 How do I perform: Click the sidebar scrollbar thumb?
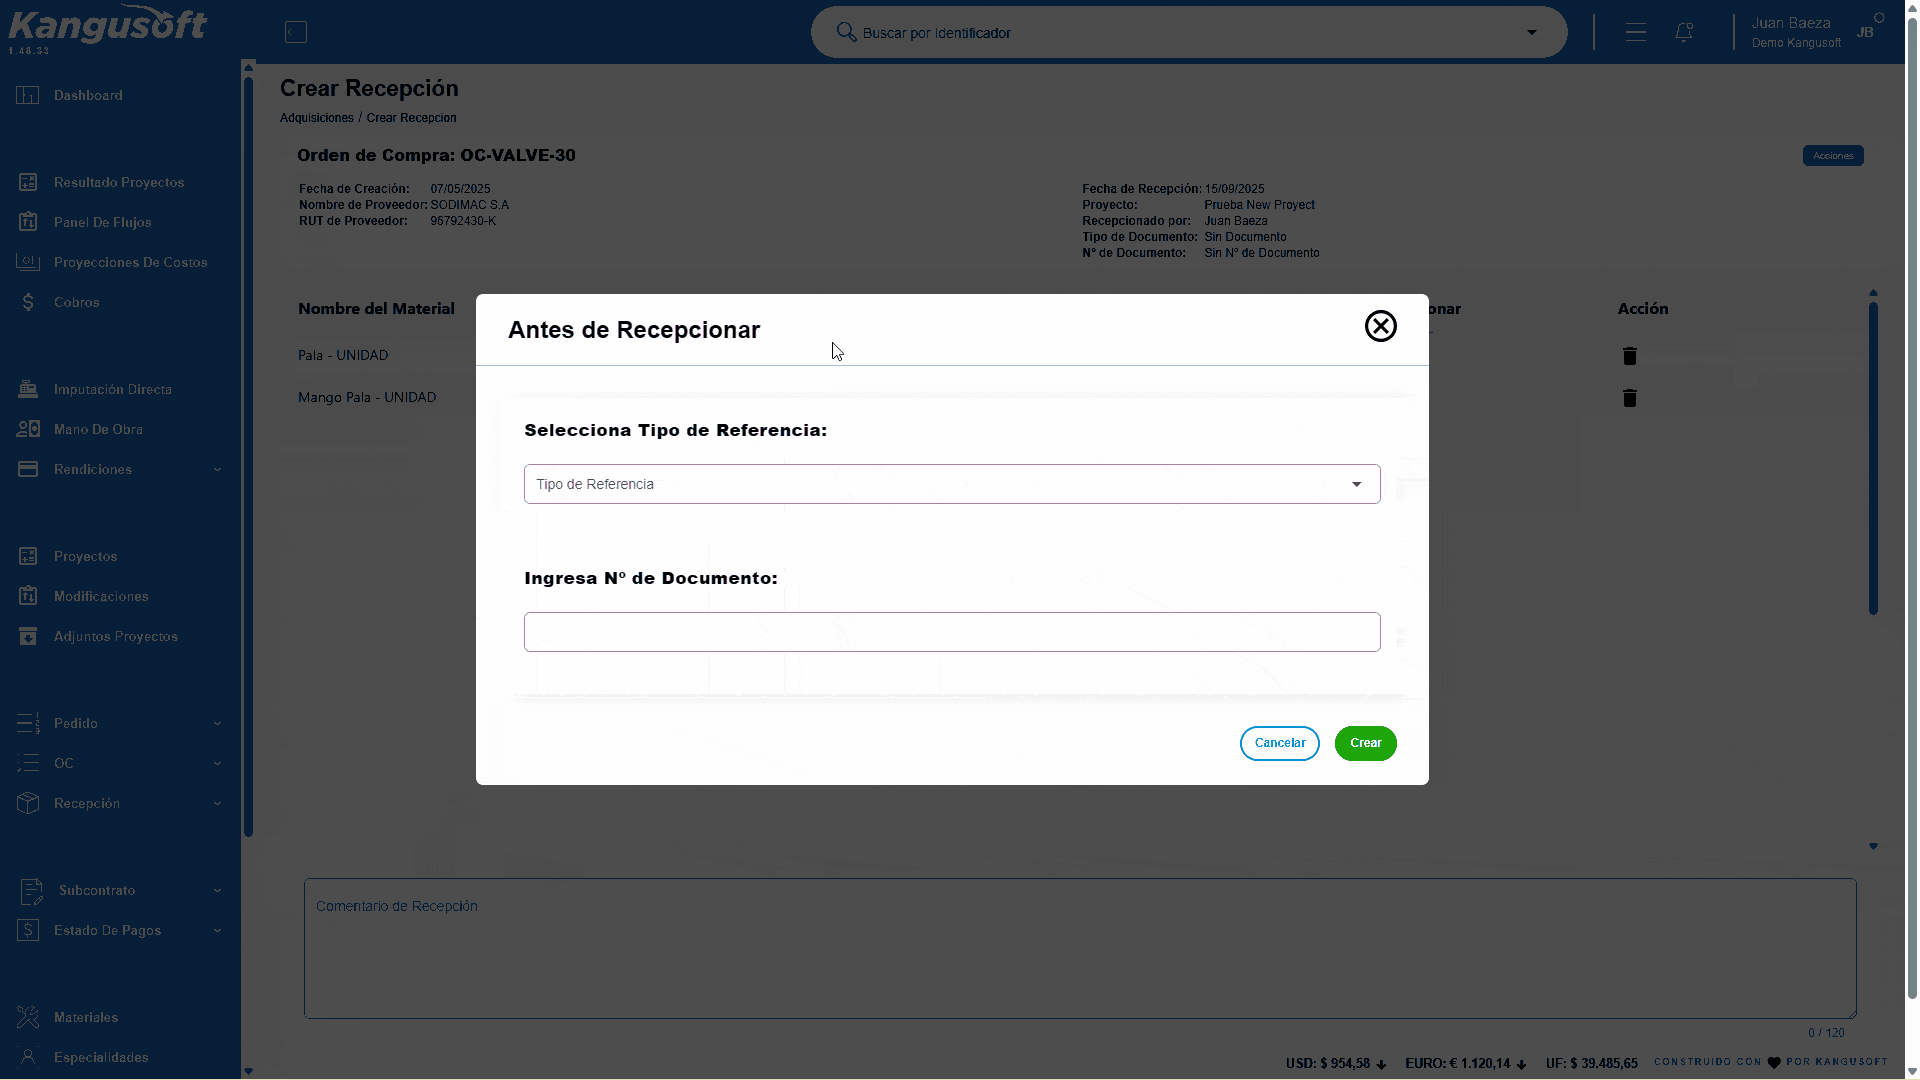pos(248,455)
